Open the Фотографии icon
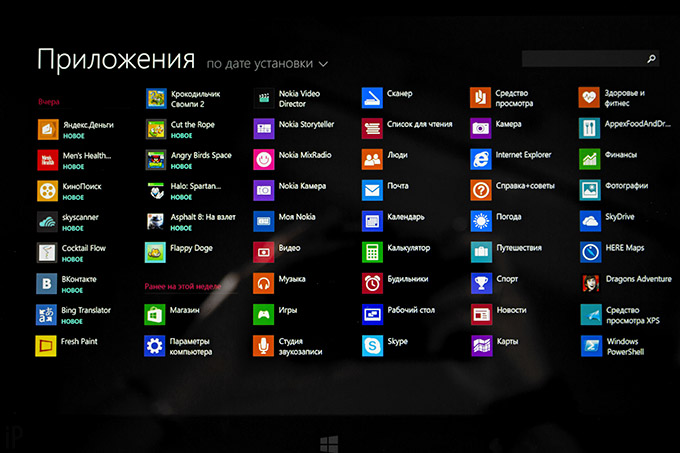Screen dimensions: 680x453 [590, 191]
